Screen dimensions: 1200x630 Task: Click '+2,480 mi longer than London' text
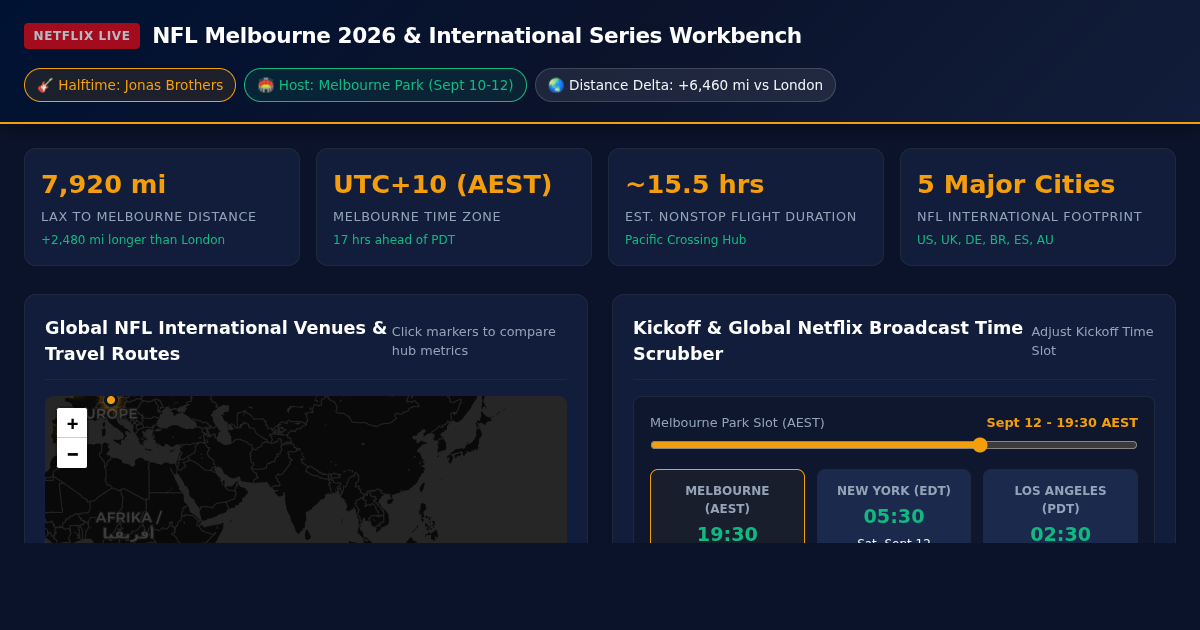(x=133, y=240)
